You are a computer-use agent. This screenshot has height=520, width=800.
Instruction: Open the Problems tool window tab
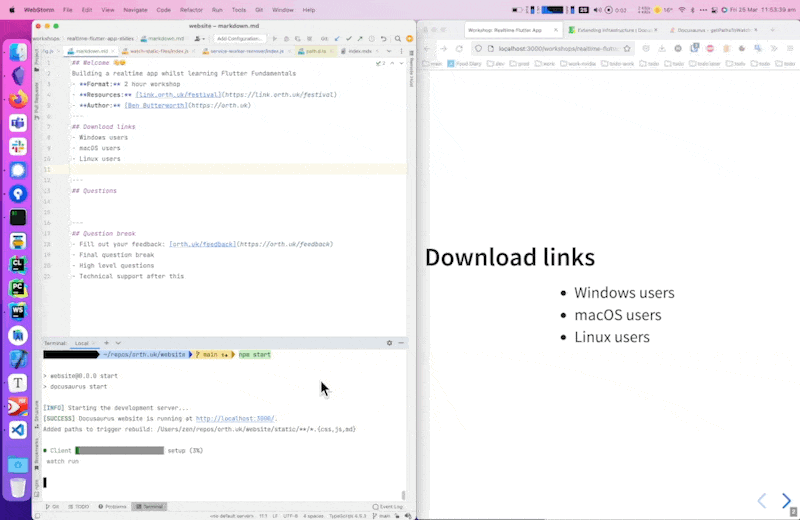tap(112, 507)
